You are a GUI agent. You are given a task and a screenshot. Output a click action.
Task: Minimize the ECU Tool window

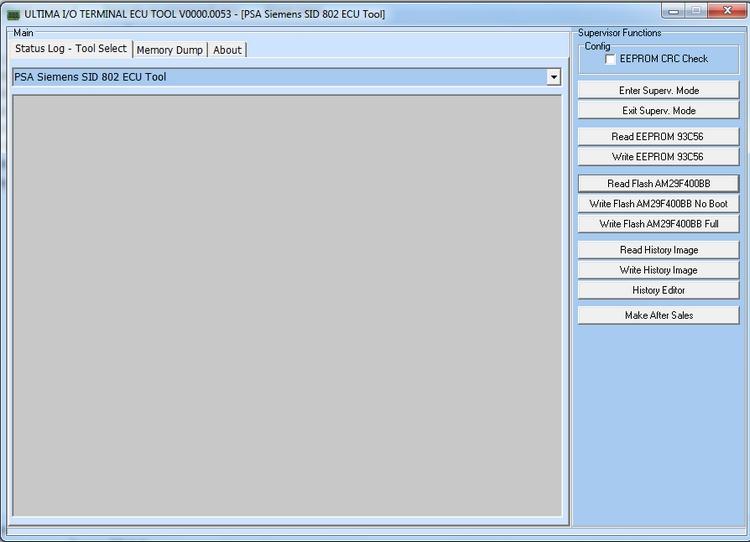tap(673, 11)
